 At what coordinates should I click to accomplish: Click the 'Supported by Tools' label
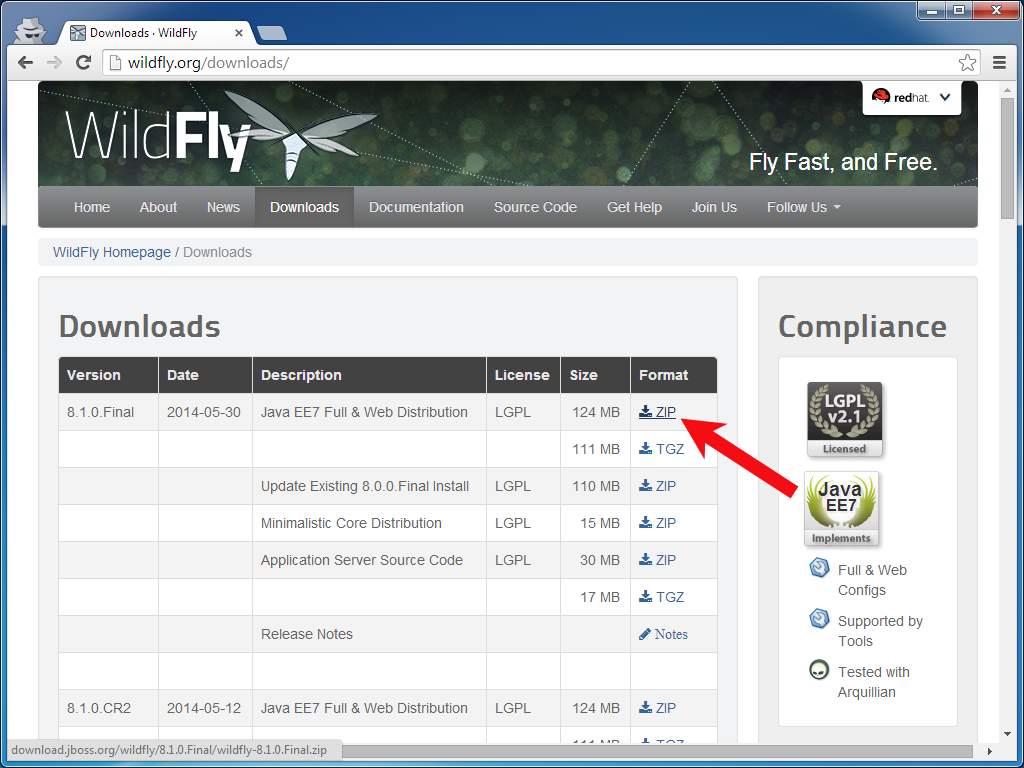point(880,631)
